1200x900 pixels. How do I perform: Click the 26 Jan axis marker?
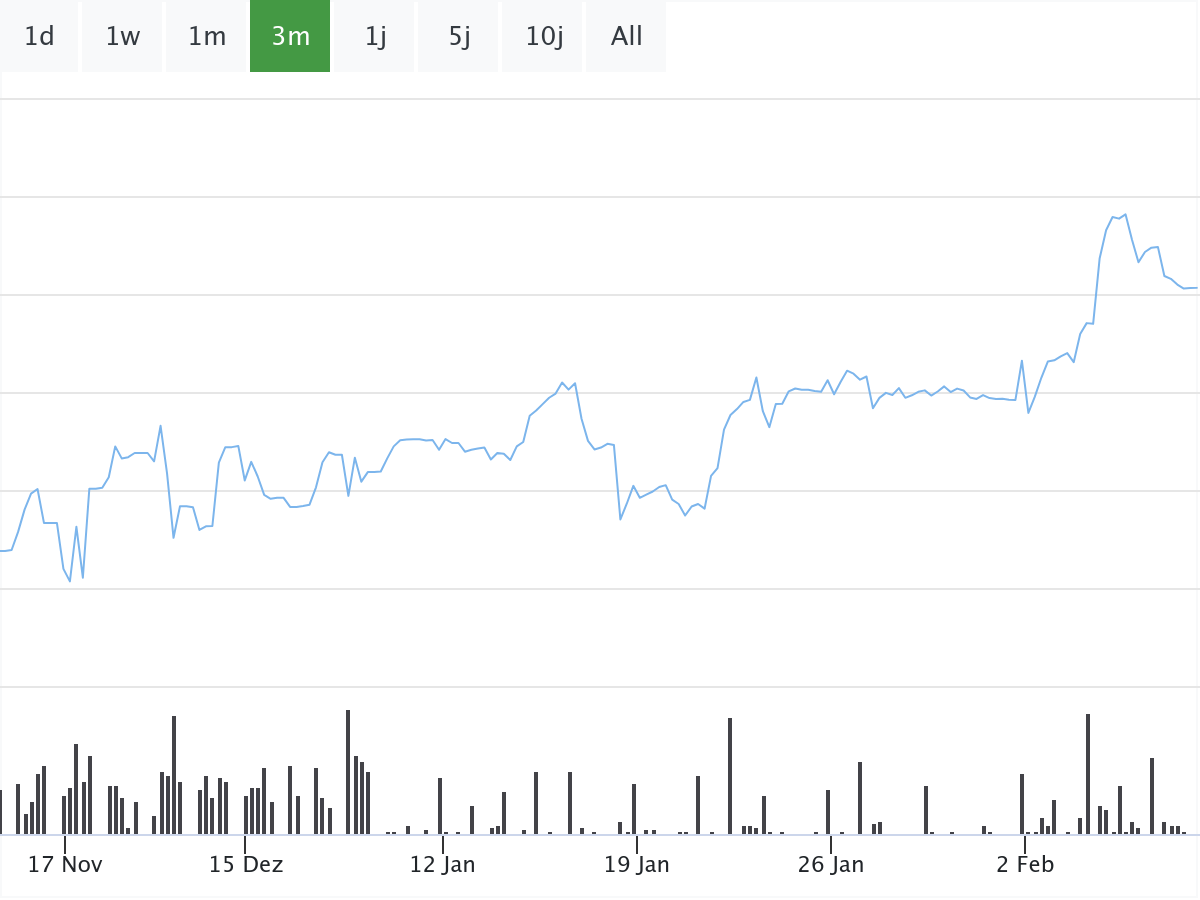tap(830, 865)
